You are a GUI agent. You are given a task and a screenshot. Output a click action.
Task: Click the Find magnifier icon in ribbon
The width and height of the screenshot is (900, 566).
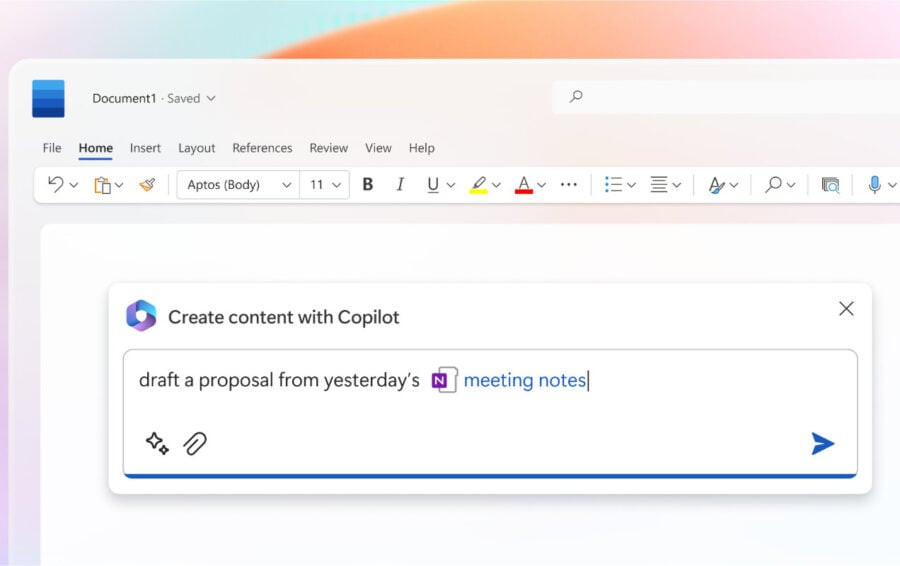tap(773, 184)
